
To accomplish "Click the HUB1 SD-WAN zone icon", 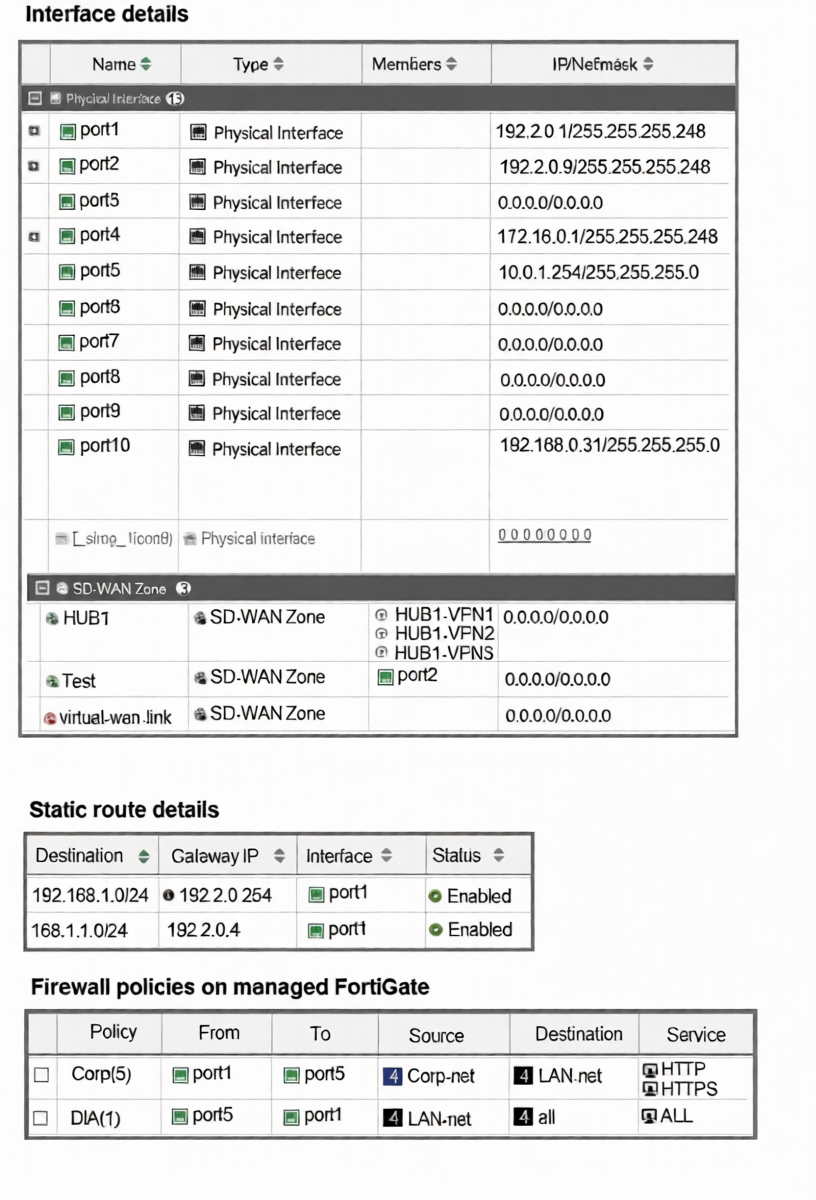I will point(52,619).
